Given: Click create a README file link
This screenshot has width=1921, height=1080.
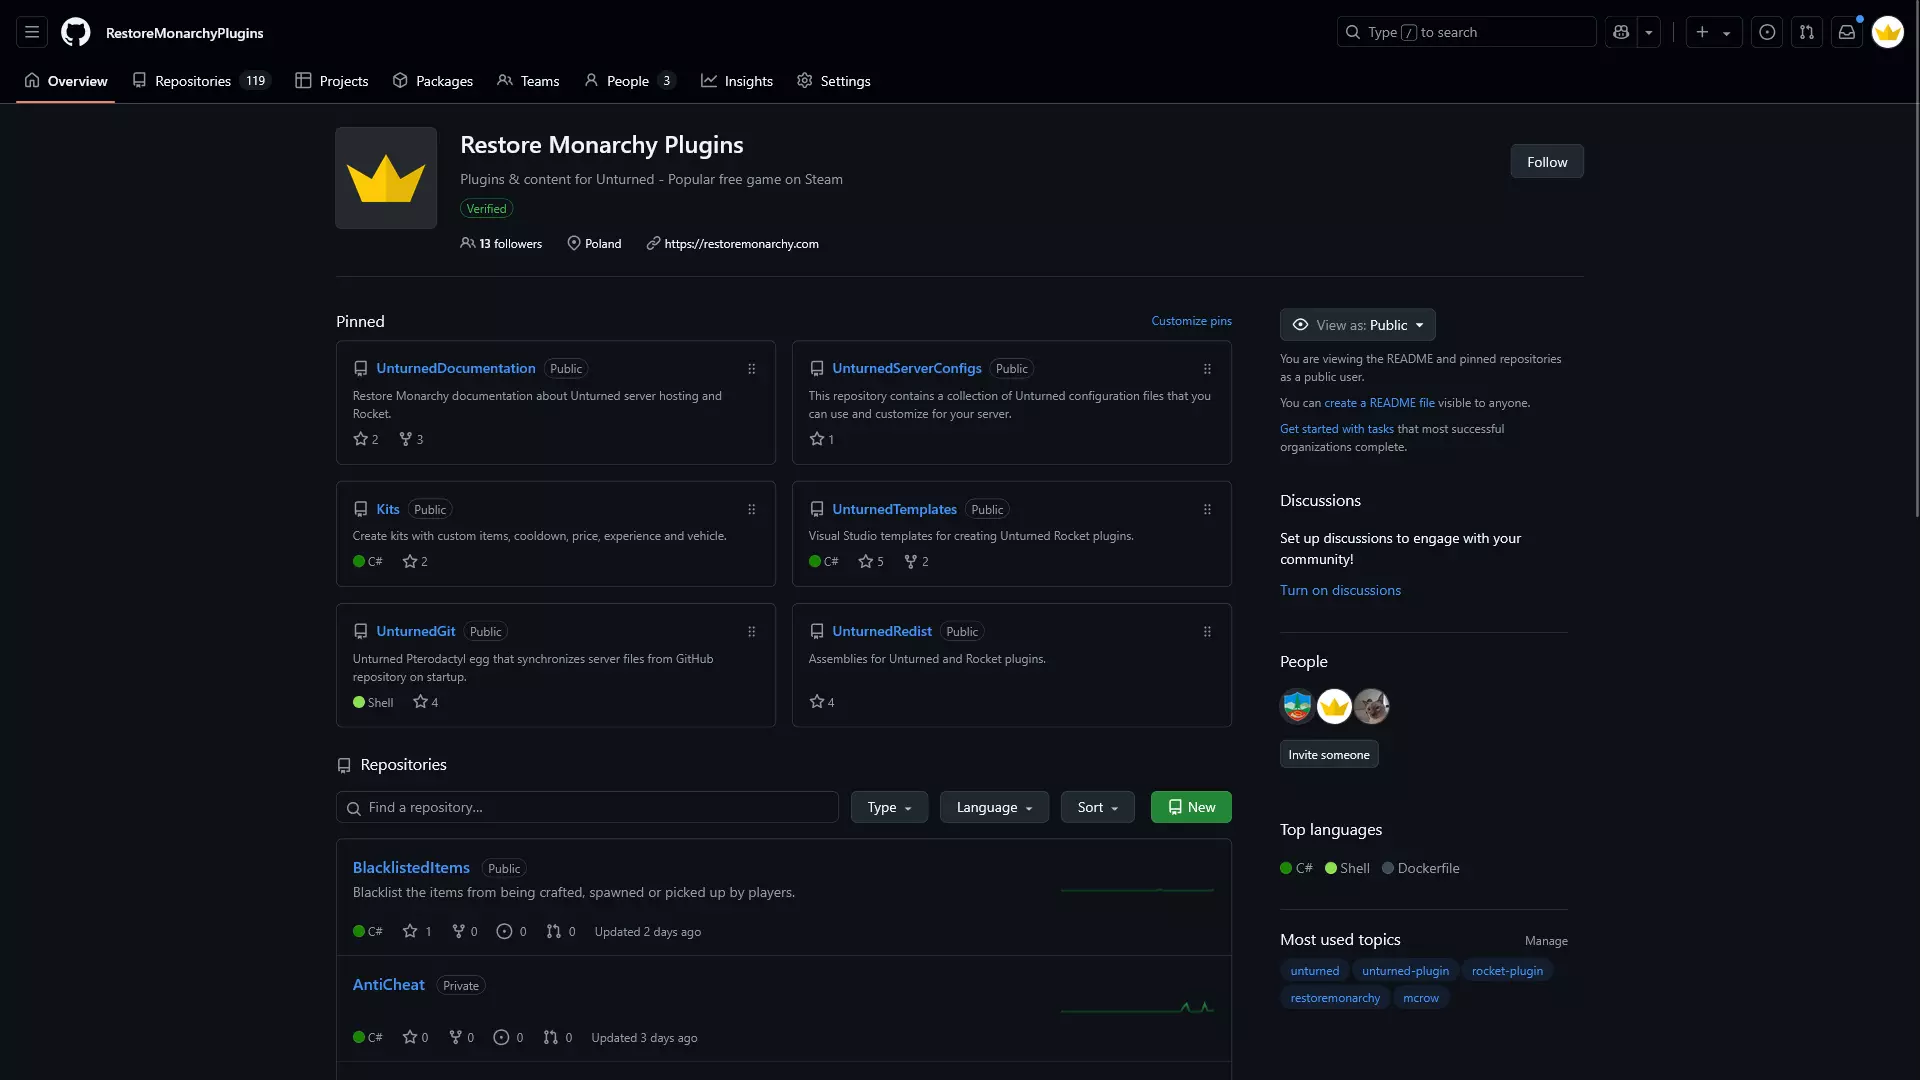Looking at the screenshot, I should (x=1379, y=403).
